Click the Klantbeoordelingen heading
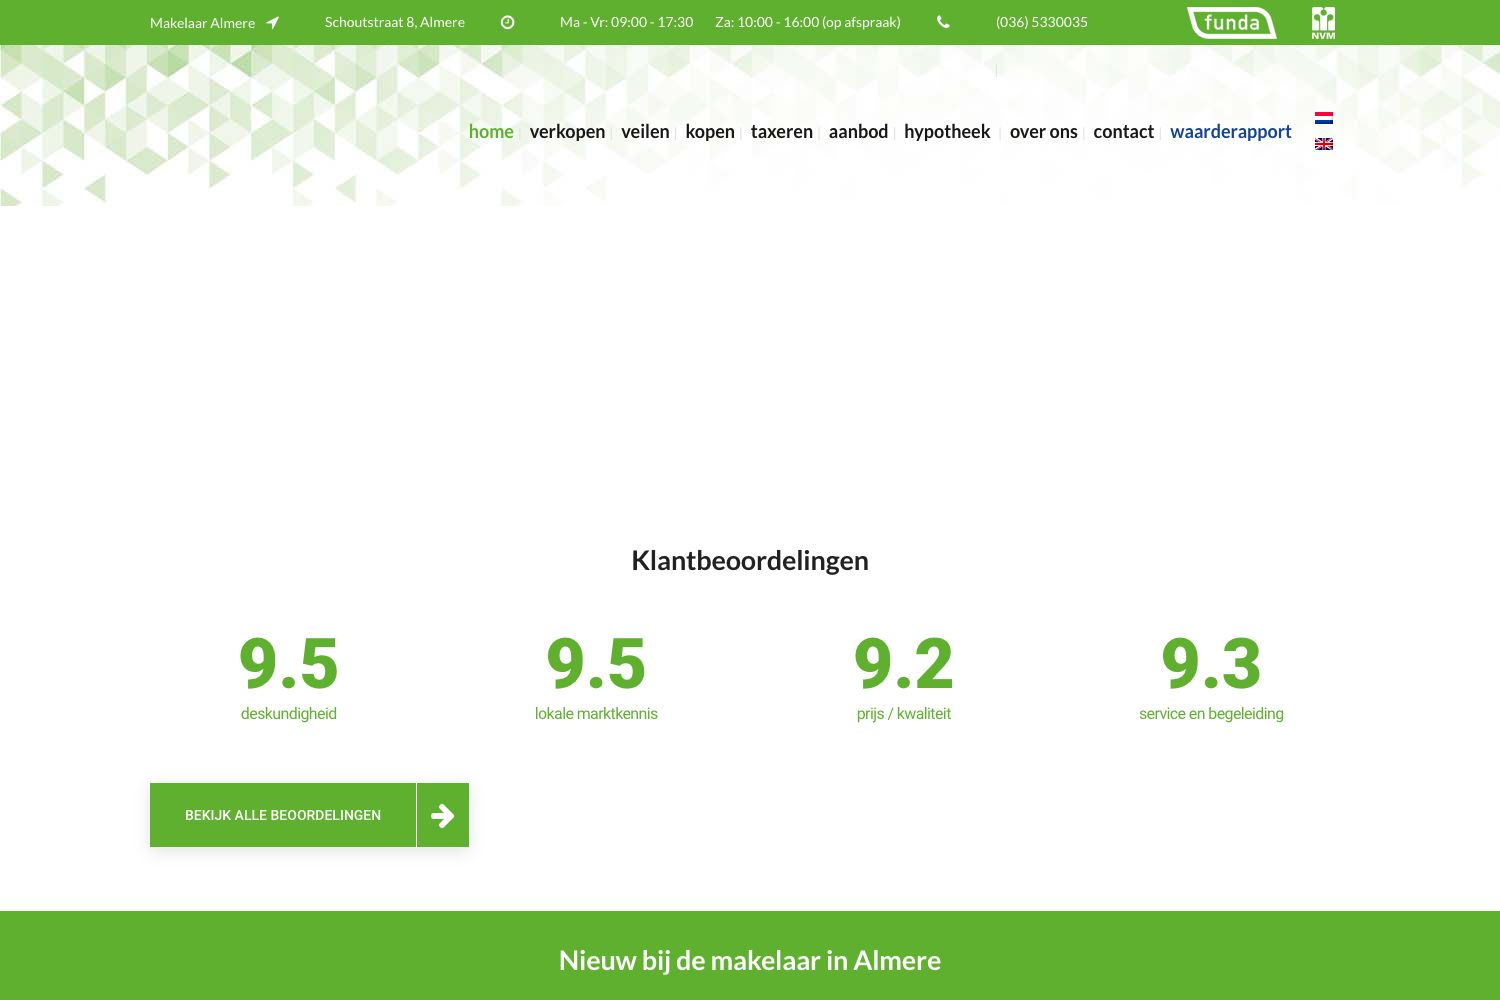1500x1000 pixels. 750,560
